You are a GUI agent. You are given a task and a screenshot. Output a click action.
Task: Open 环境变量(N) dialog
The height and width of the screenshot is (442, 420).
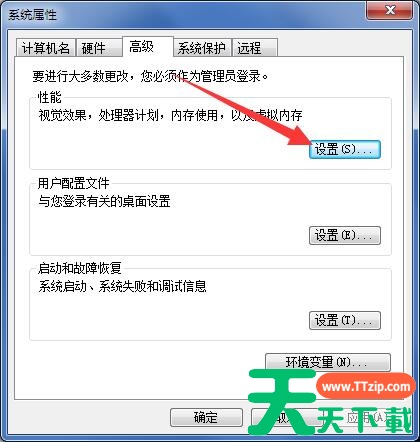pyautogui.click(x=328, y=362)
